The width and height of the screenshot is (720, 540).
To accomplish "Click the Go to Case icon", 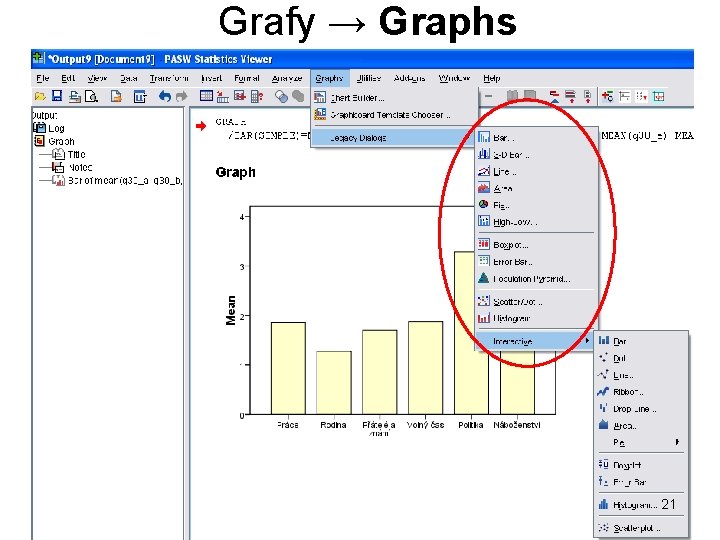I will [x=223, y=96].
